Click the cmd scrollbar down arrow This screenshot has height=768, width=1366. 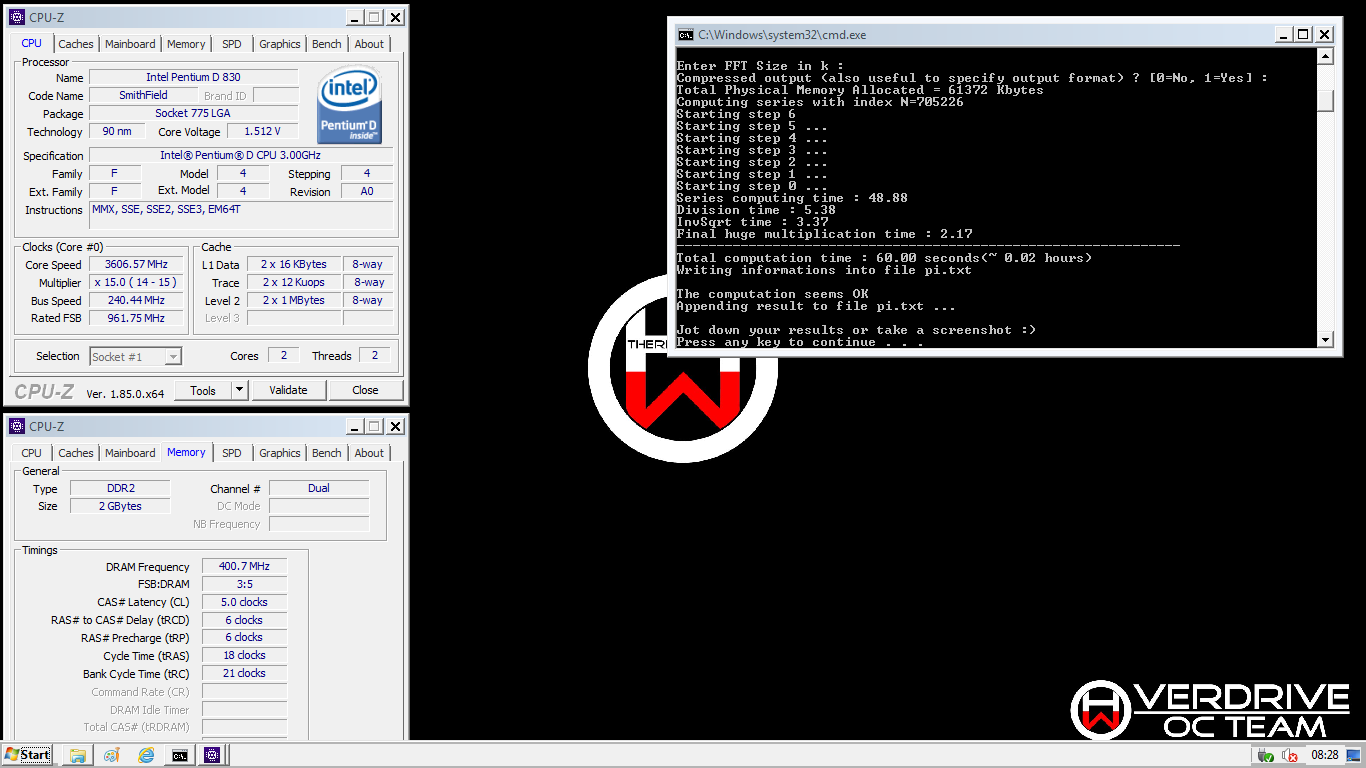(1326, 340)
